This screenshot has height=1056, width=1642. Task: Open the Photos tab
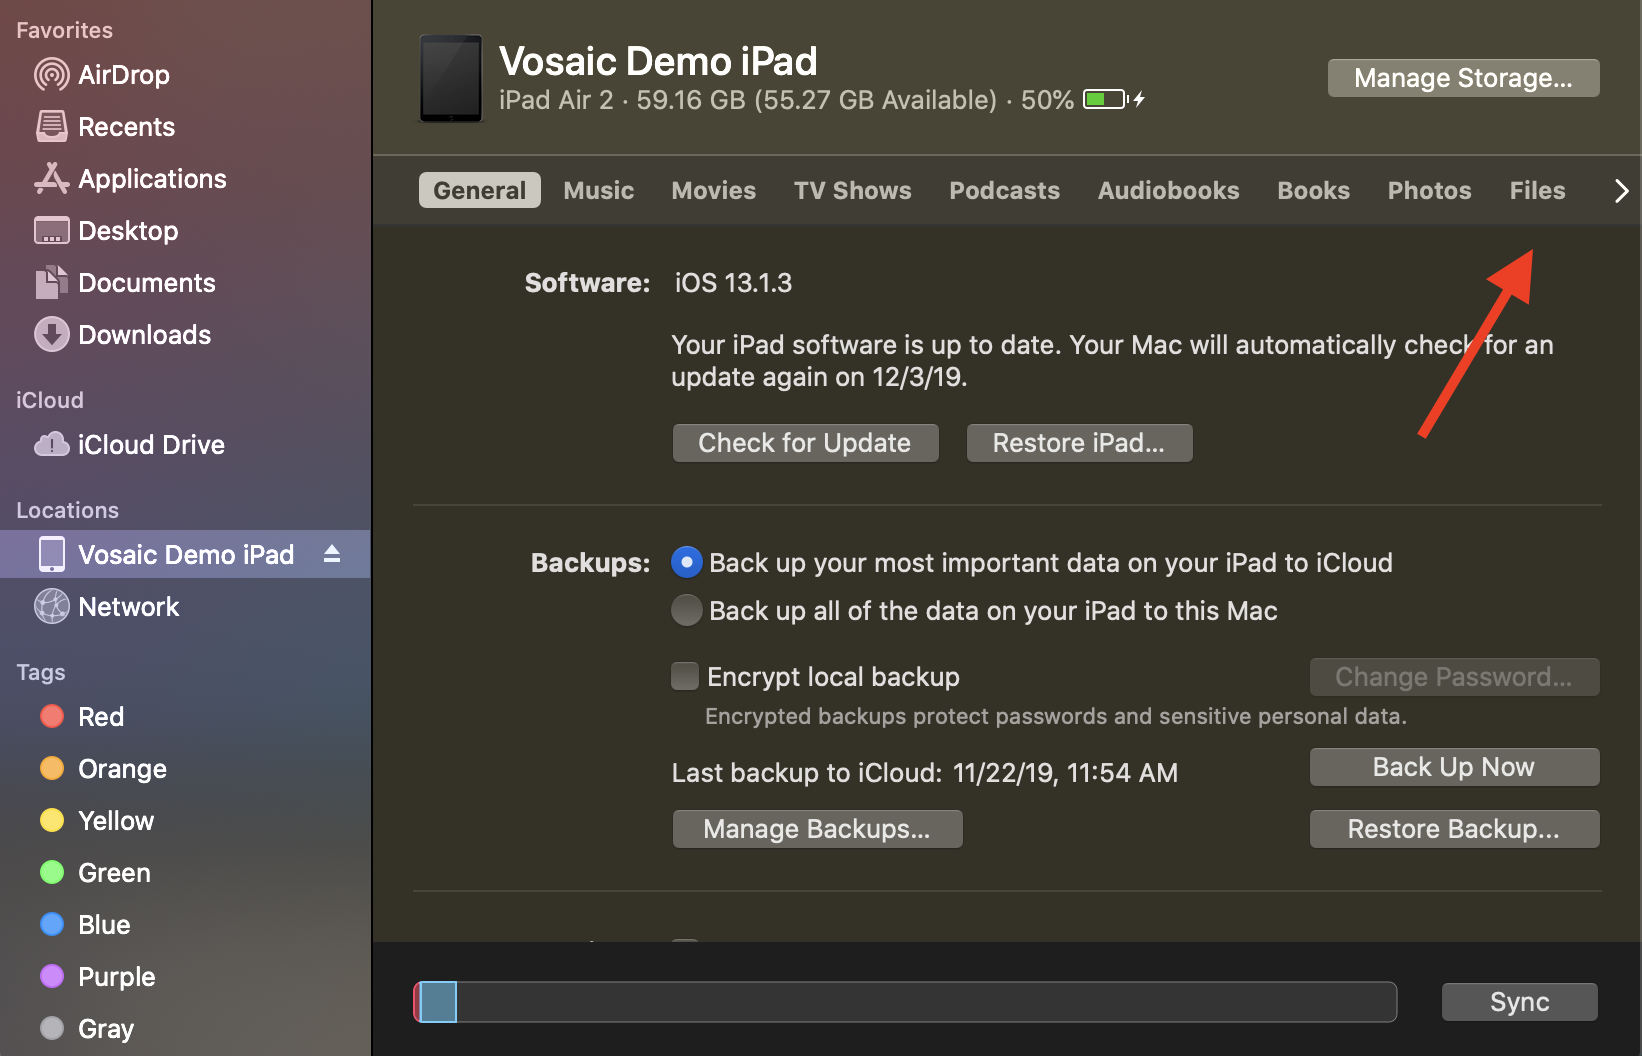(x=1430, y=190)
